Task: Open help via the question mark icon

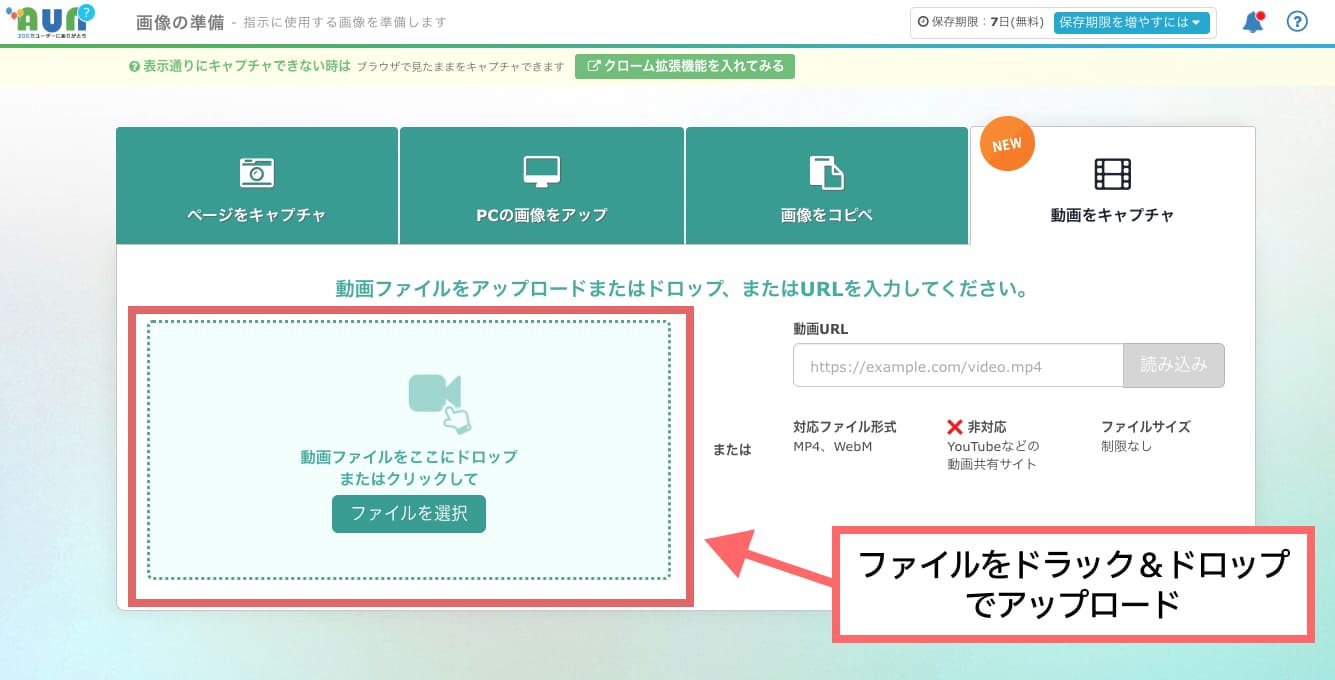Action: [x=1297, y=21]
